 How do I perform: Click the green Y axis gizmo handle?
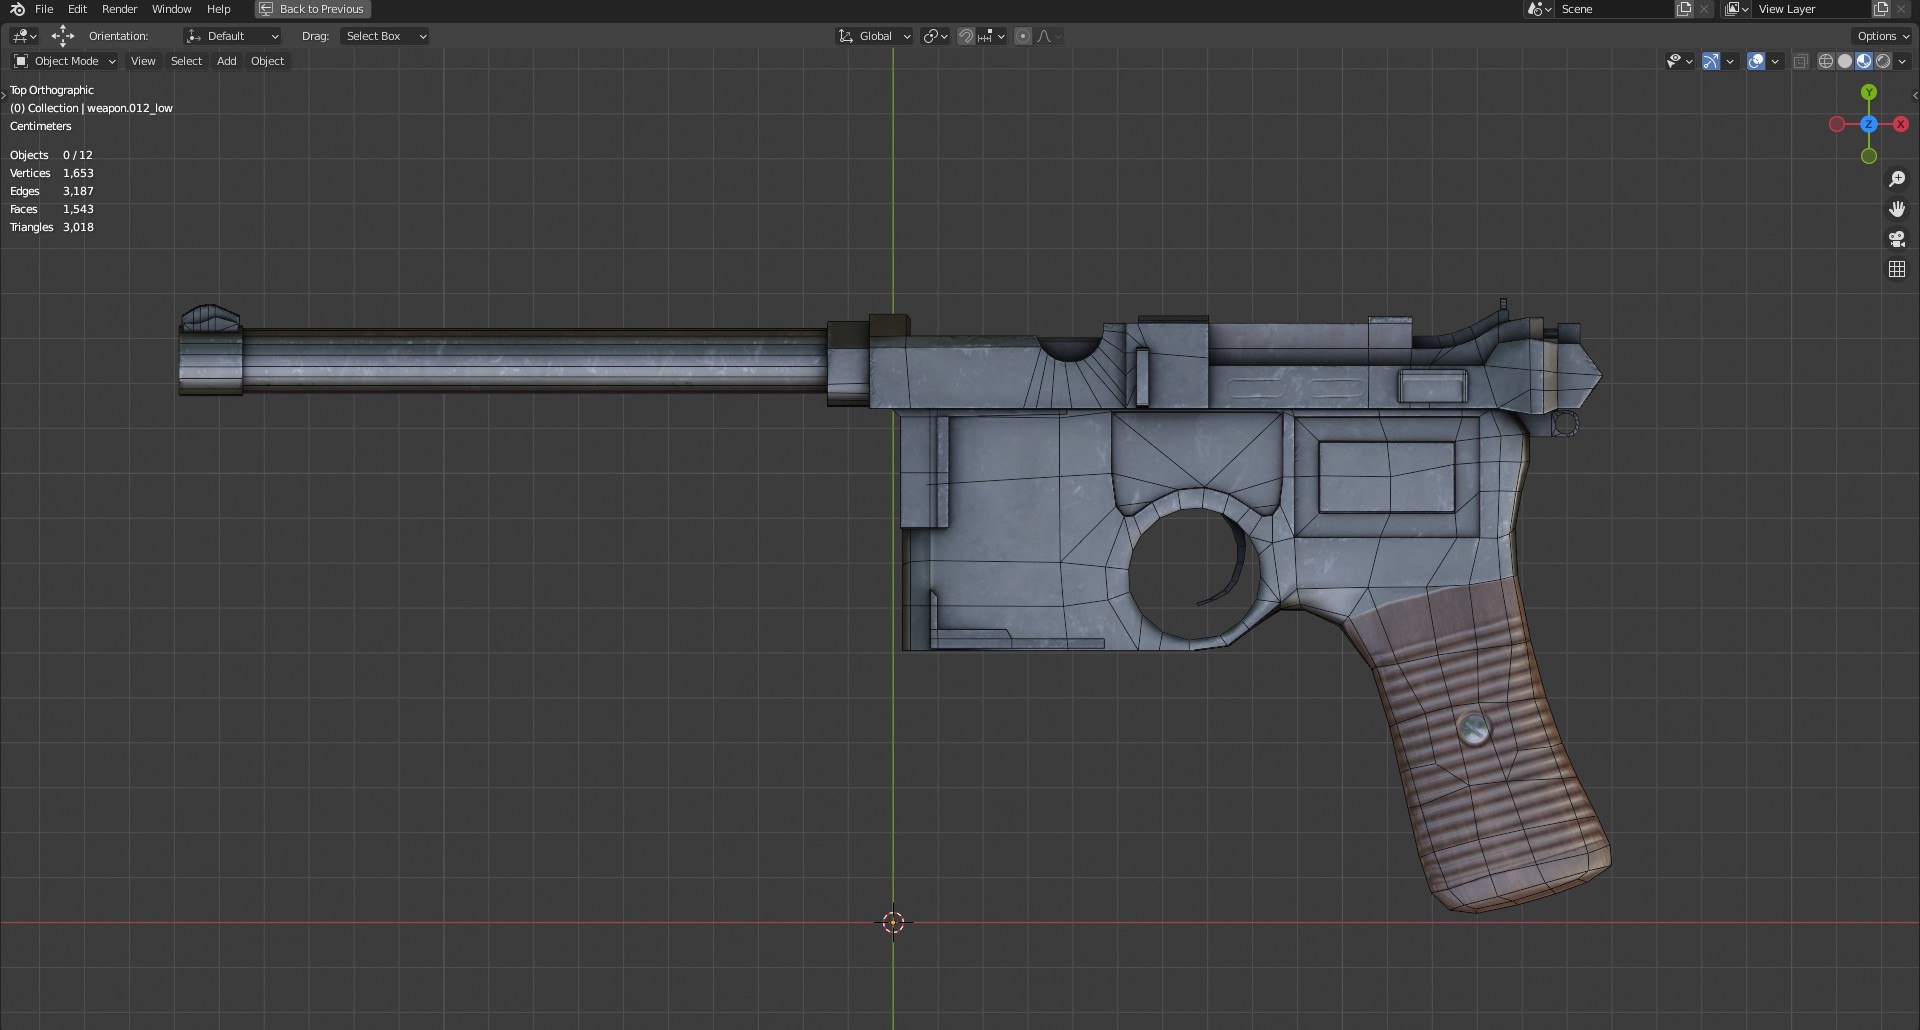(x=1869, y=92)
